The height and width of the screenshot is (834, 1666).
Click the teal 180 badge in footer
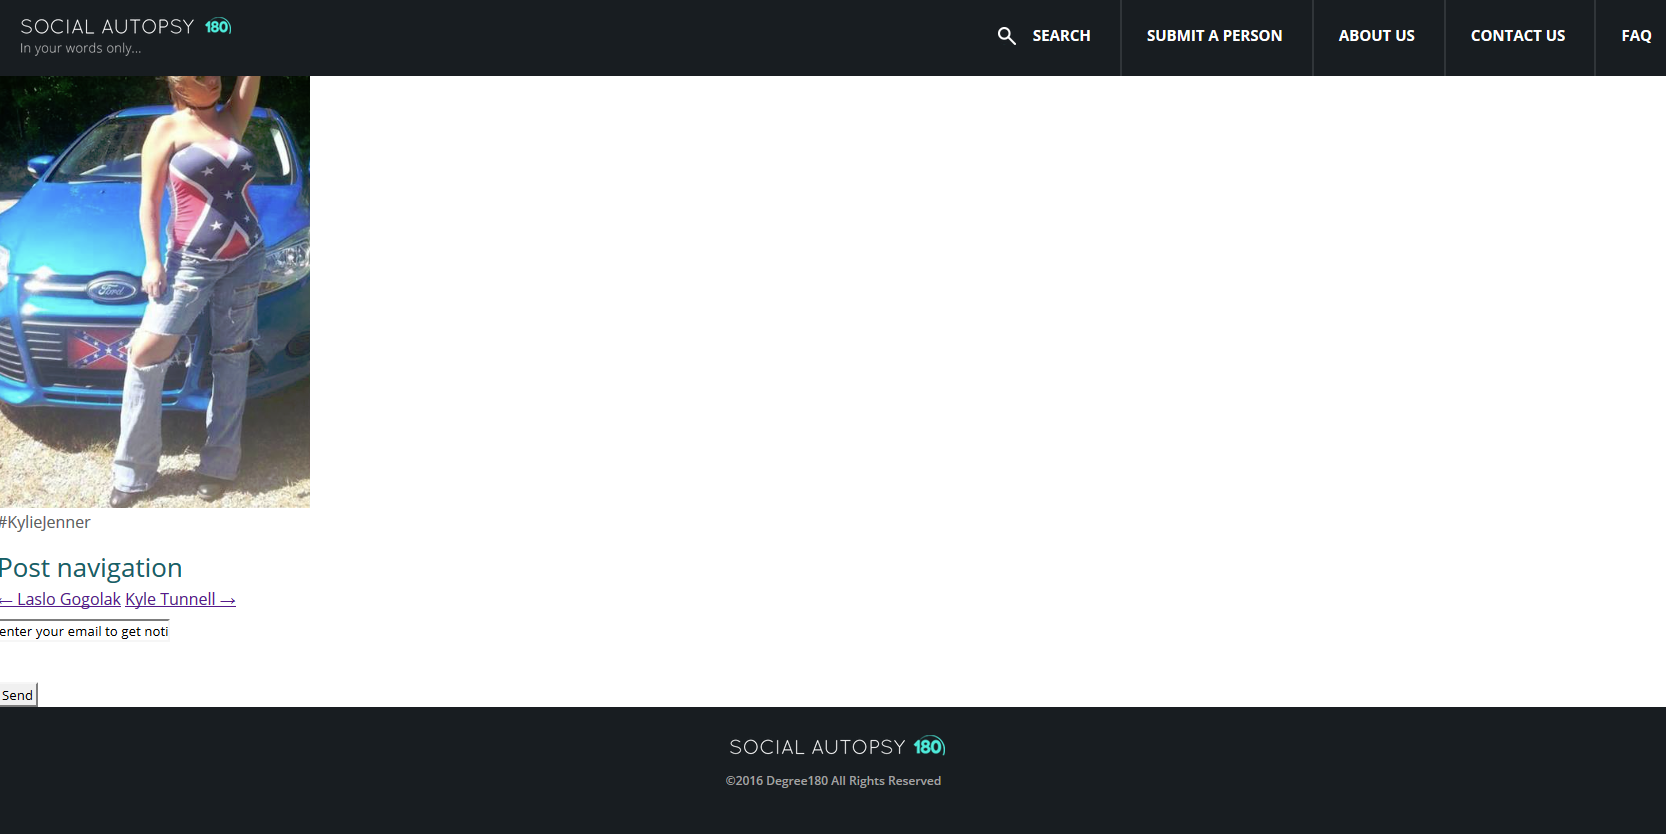coord(929,747)
